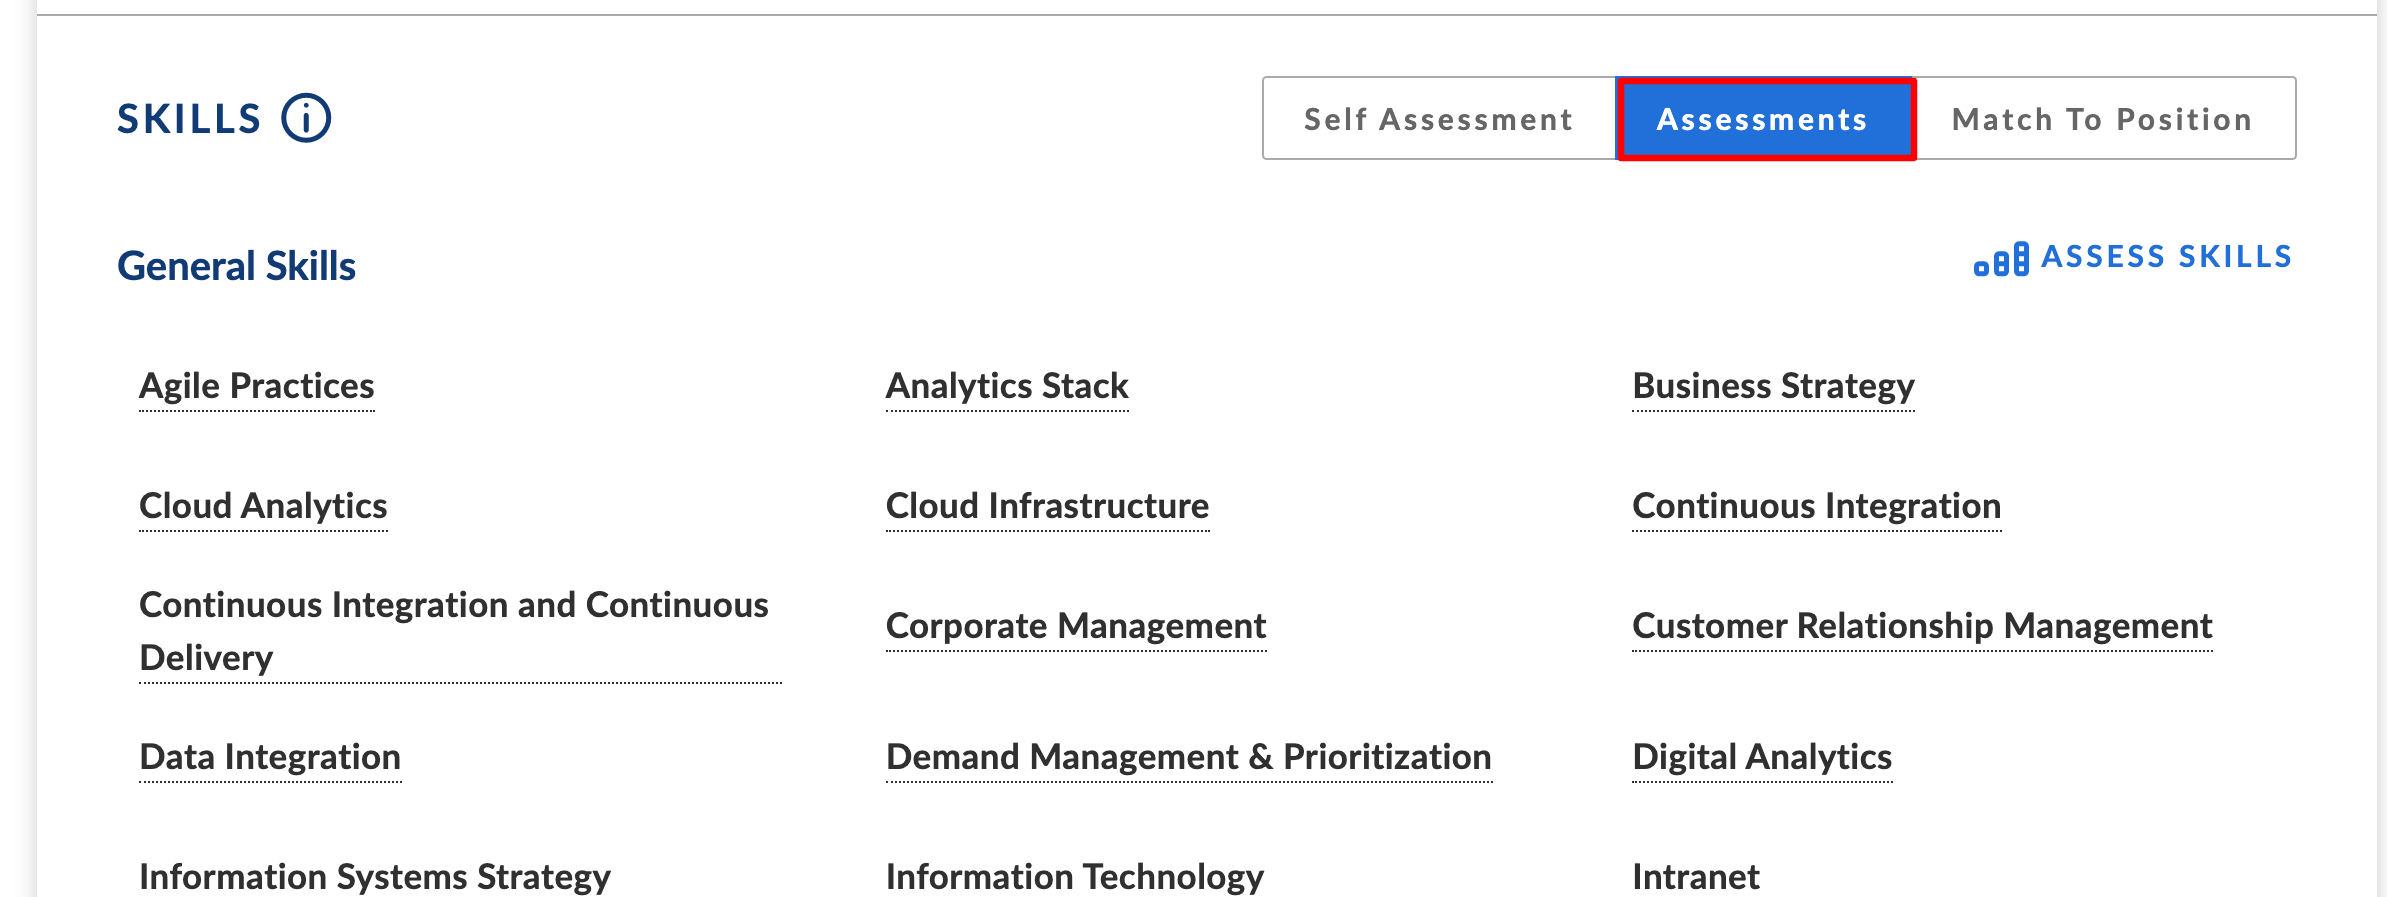Open Demand Management & Prioritization skill
2387x897 pixels.
(1189, 758)
